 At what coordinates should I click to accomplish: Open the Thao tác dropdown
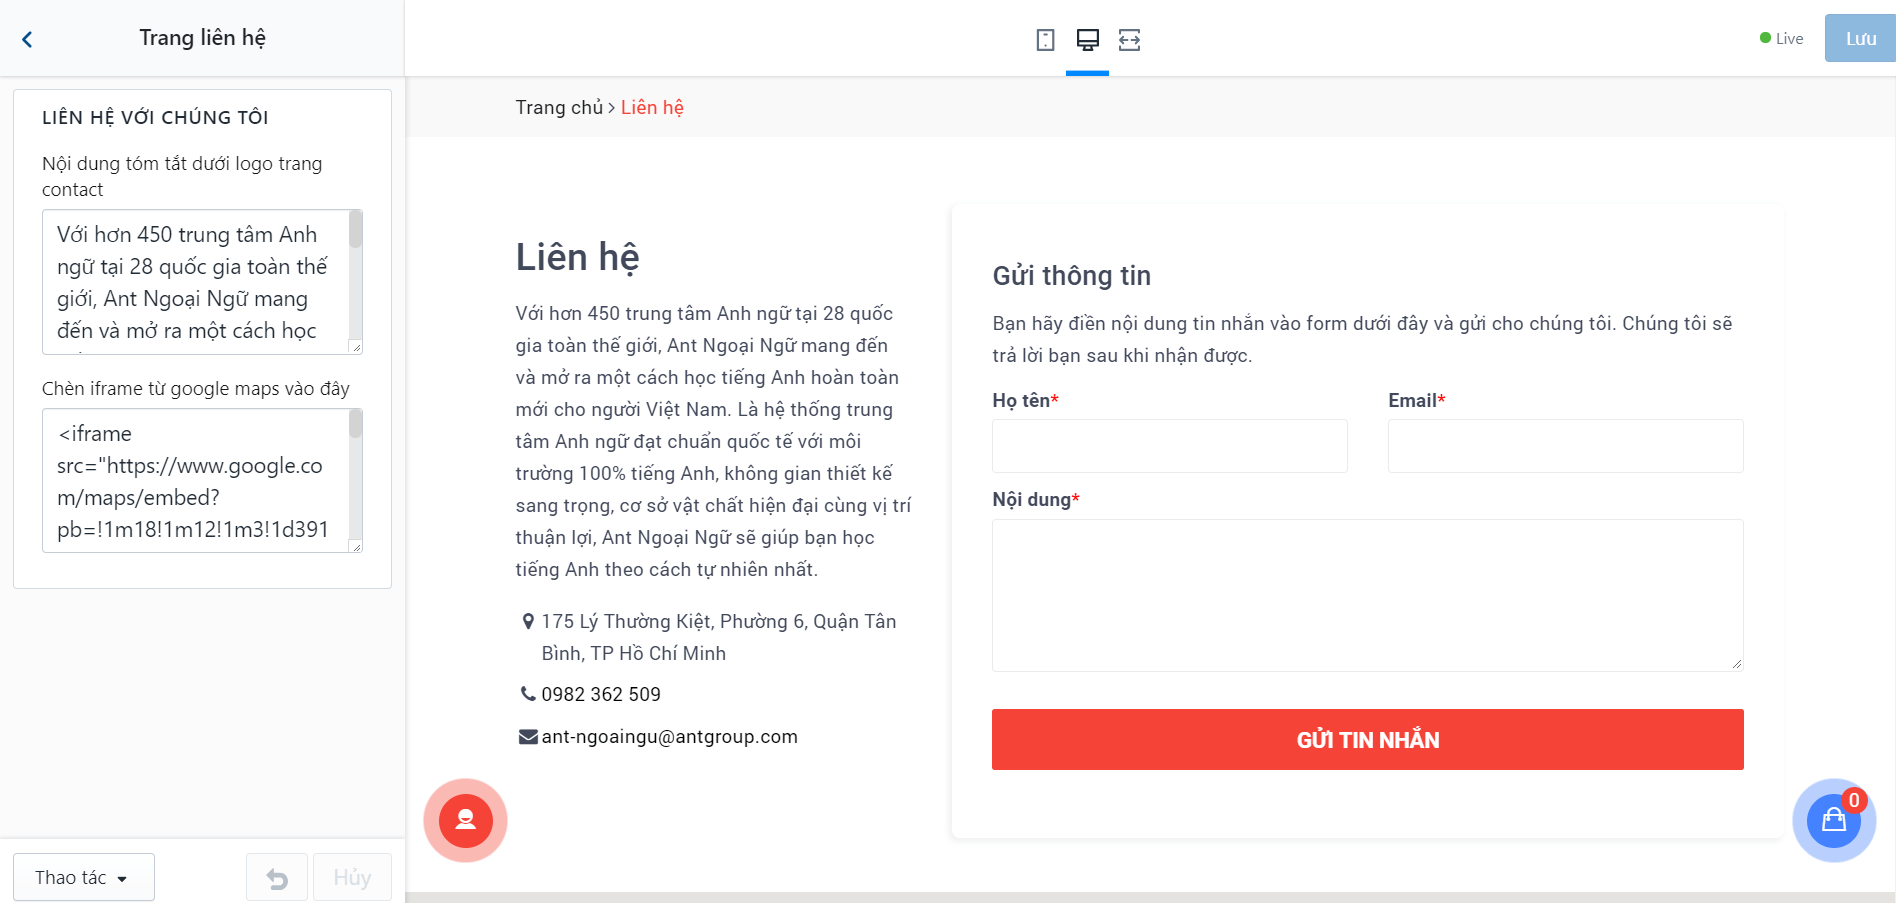click(x=84, y=877)
